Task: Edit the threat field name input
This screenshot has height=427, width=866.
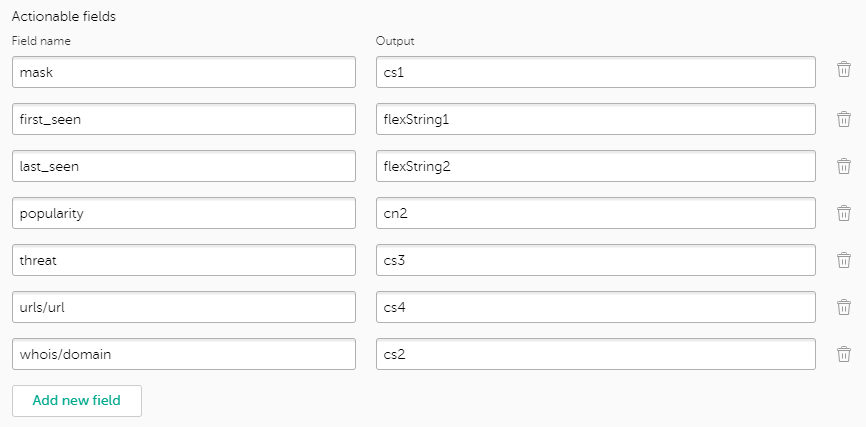Action: [184, 260]
